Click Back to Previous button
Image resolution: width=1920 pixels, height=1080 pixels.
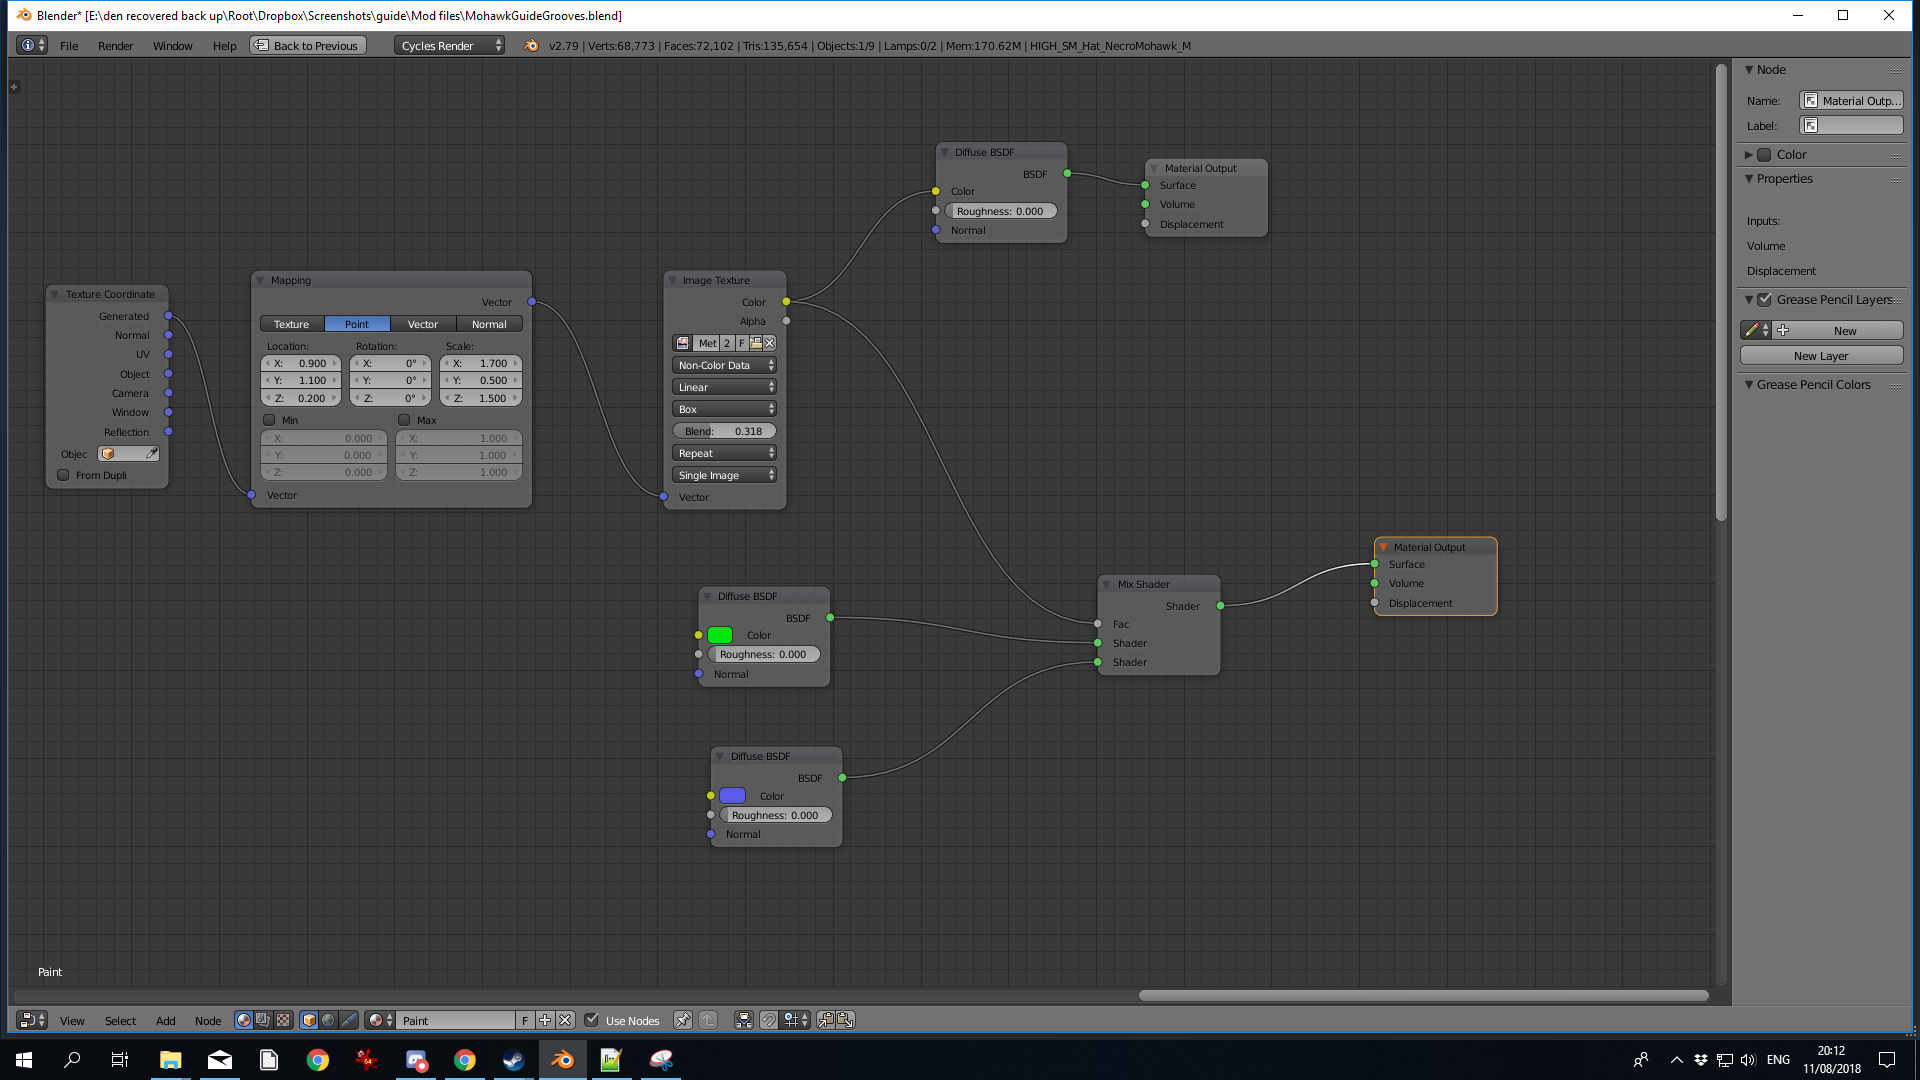(x=307, y=46)
